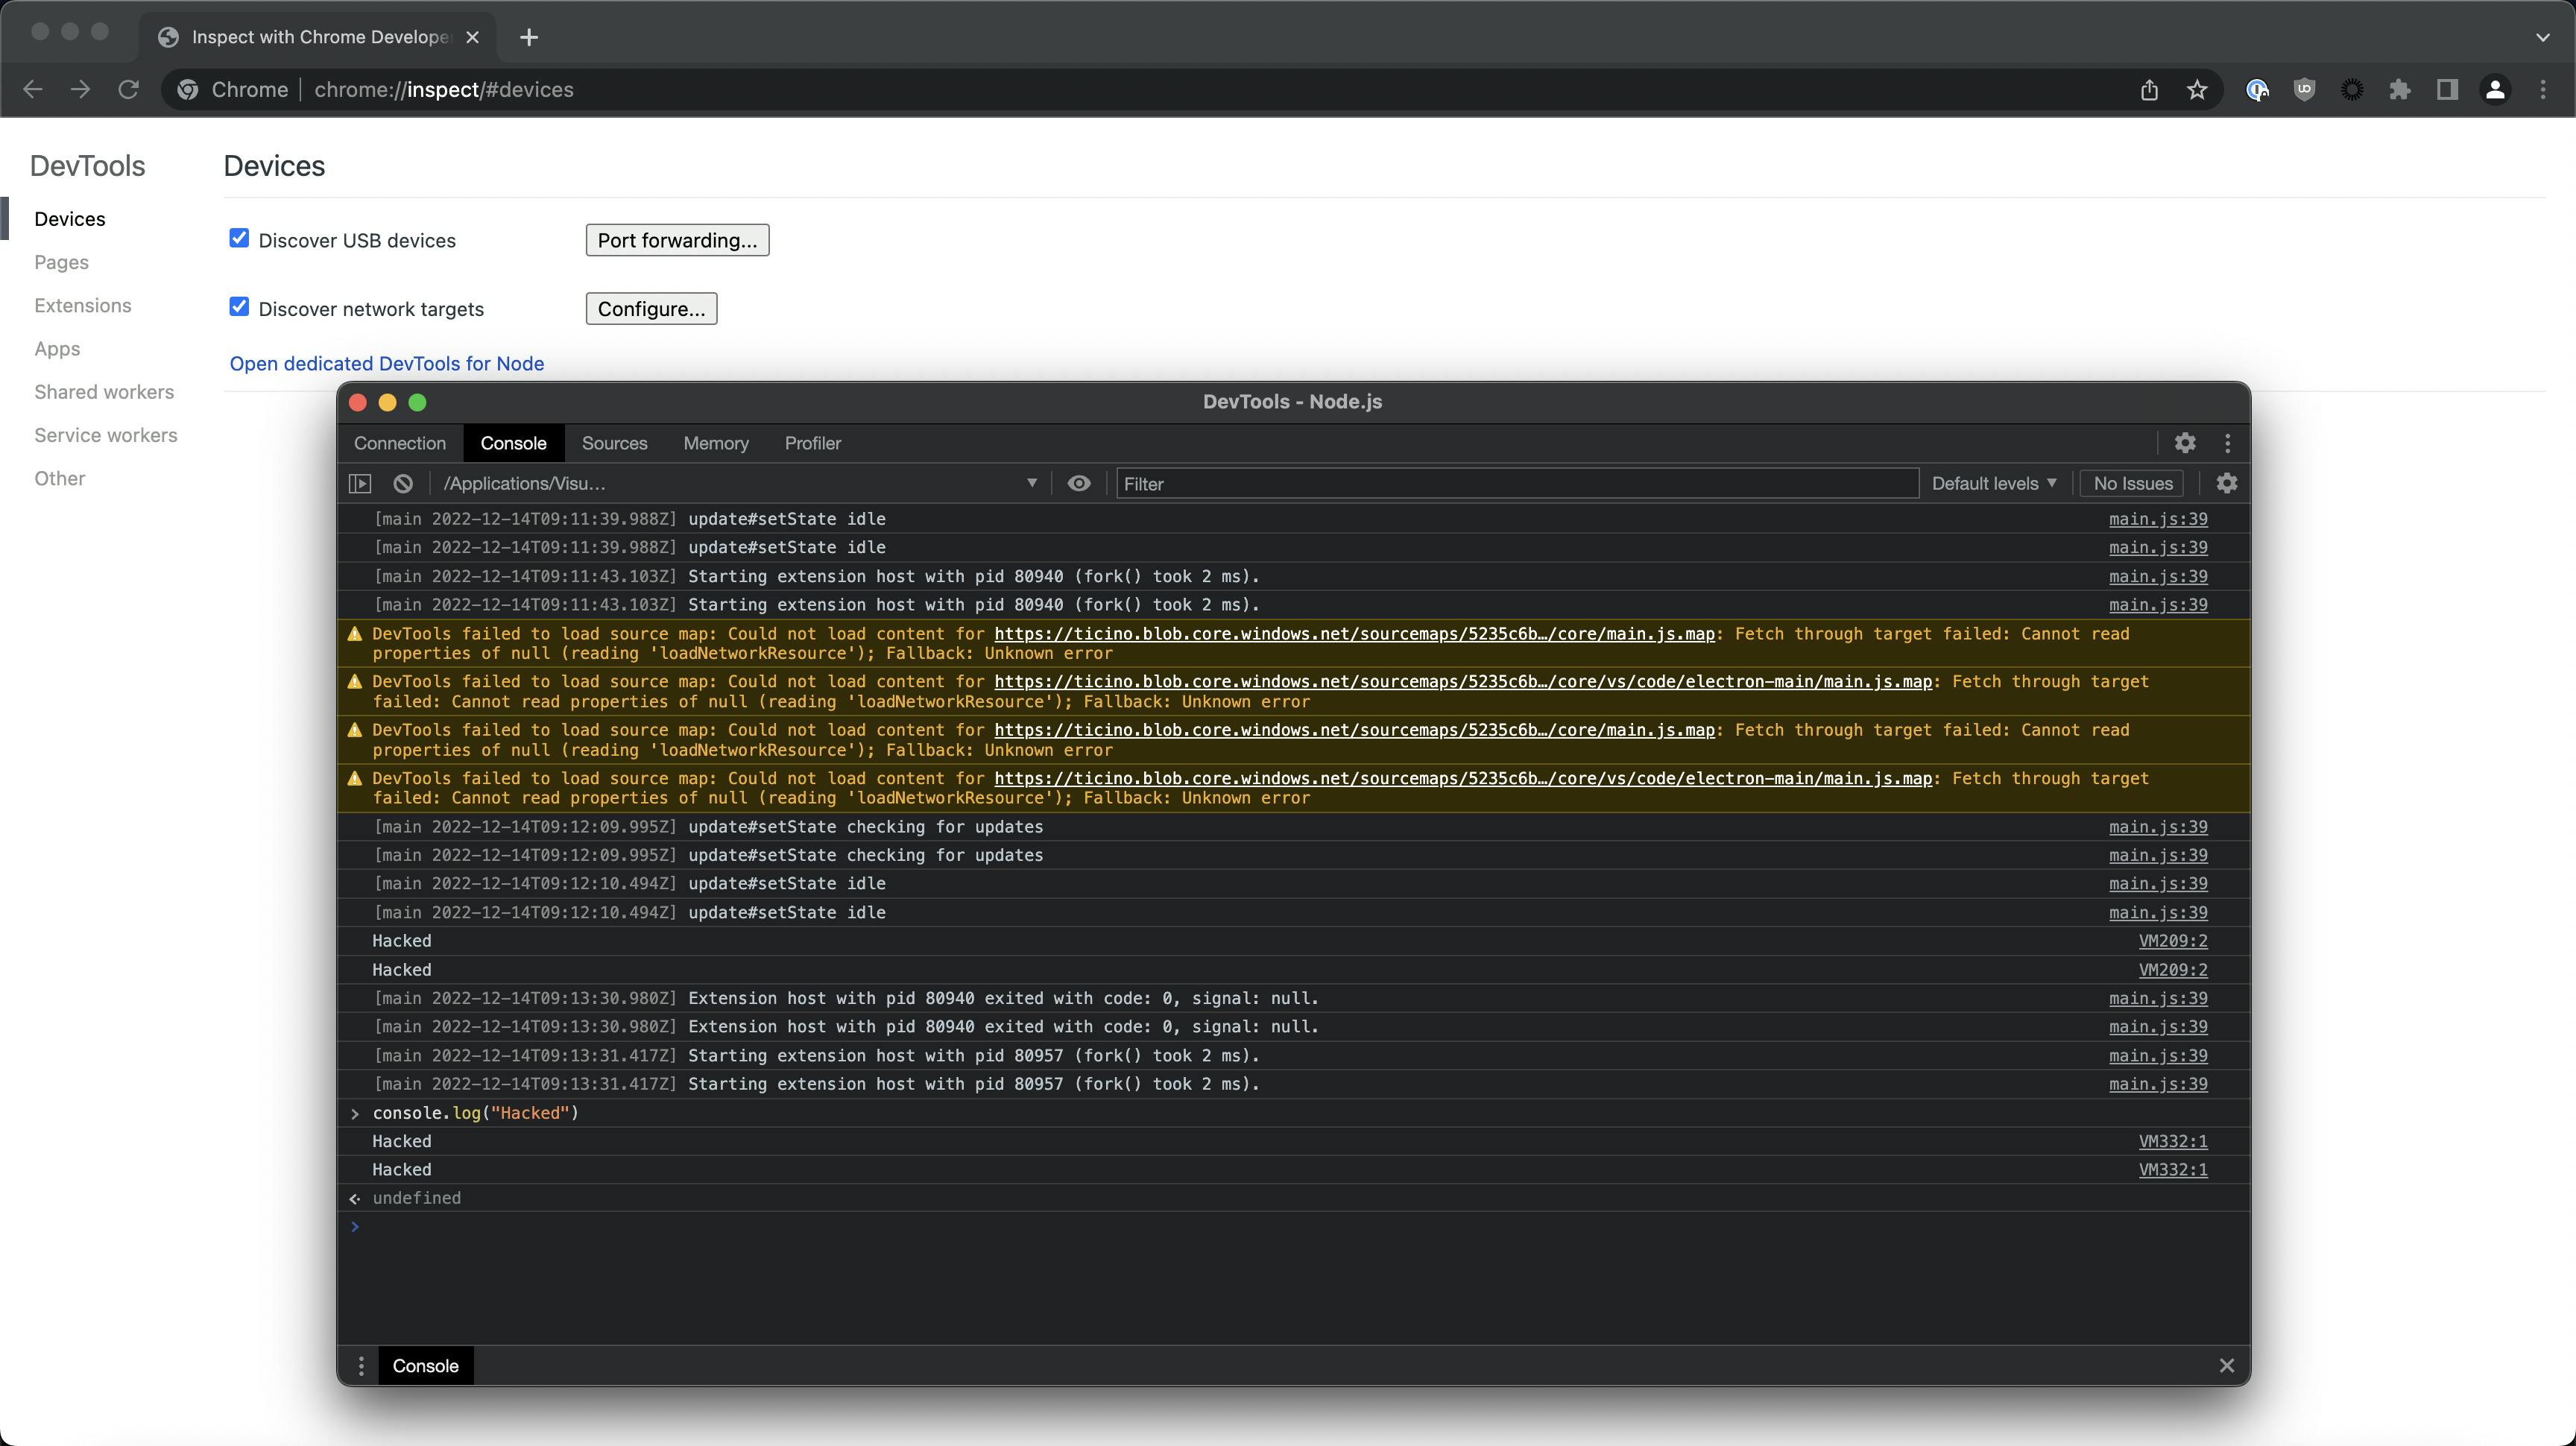Open the Extensions puzzle menu

click(2400, 90)
